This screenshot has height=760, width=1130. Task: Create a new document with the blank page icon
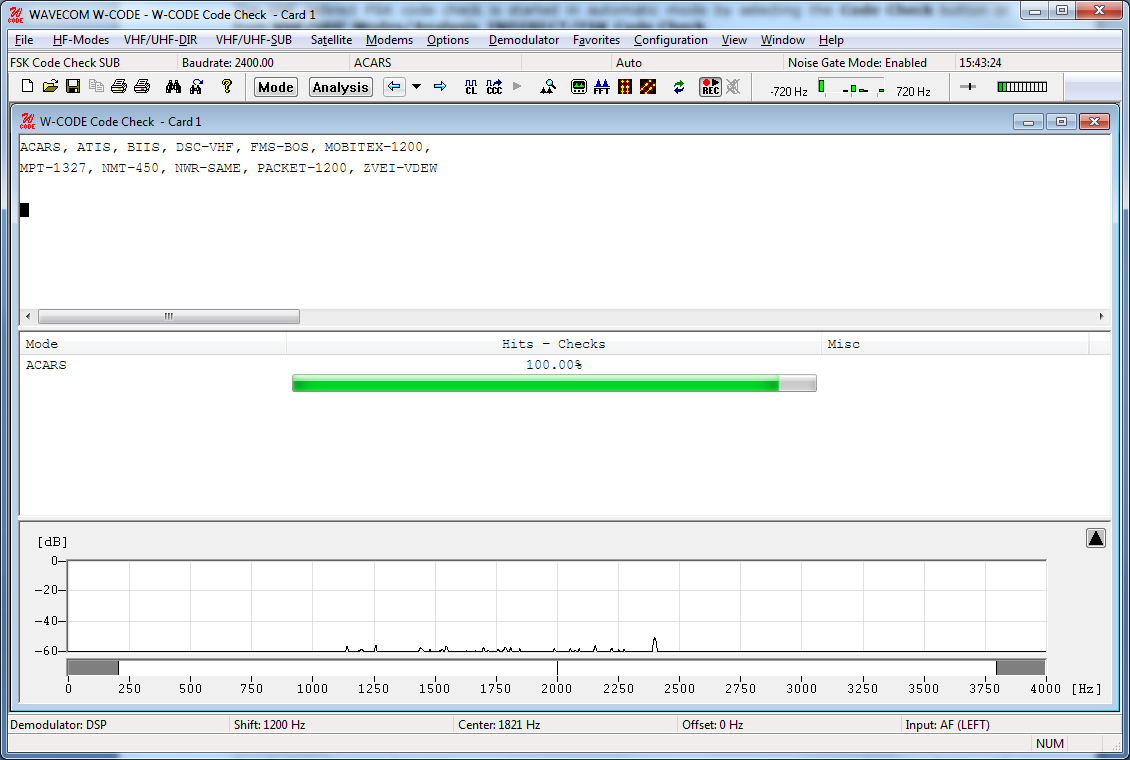27,87
